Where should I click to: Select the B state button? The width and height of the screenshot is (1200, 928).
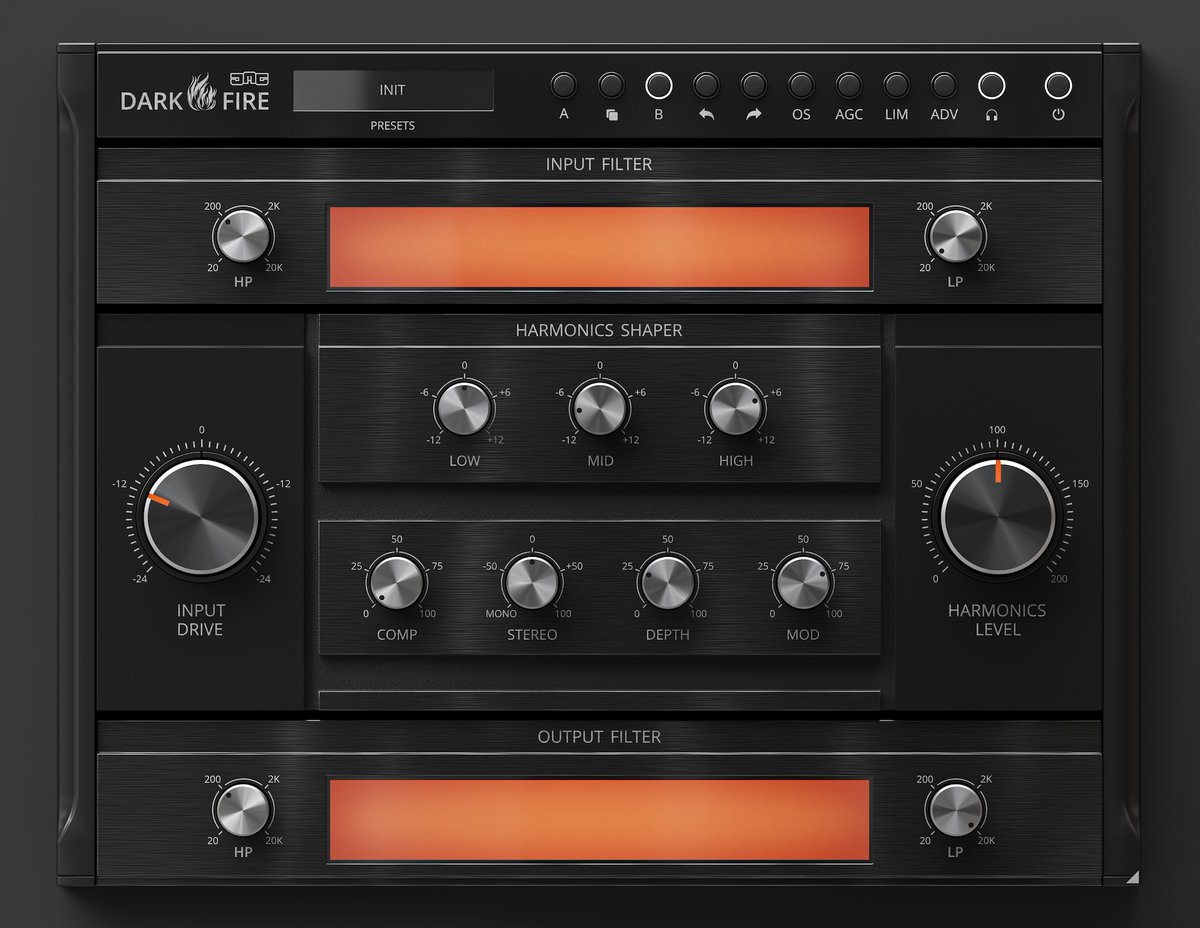coord(658,84)
